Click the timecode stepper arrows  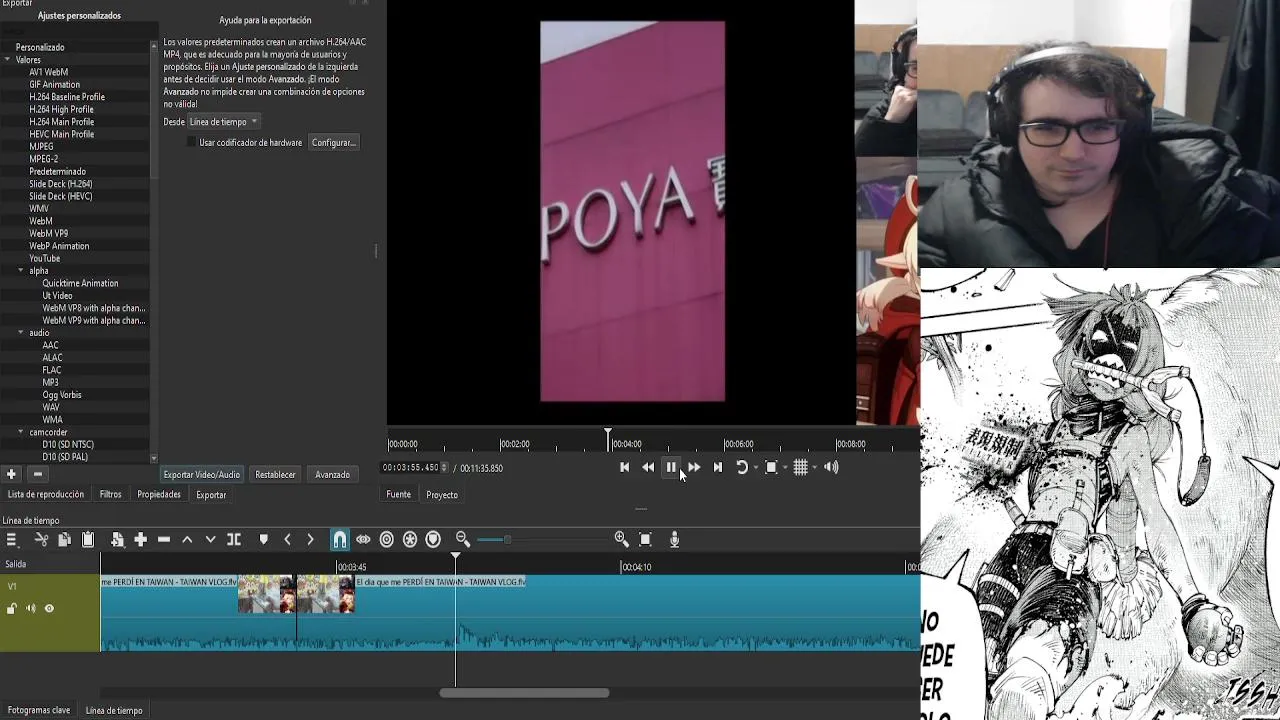[x=444, y=468]
